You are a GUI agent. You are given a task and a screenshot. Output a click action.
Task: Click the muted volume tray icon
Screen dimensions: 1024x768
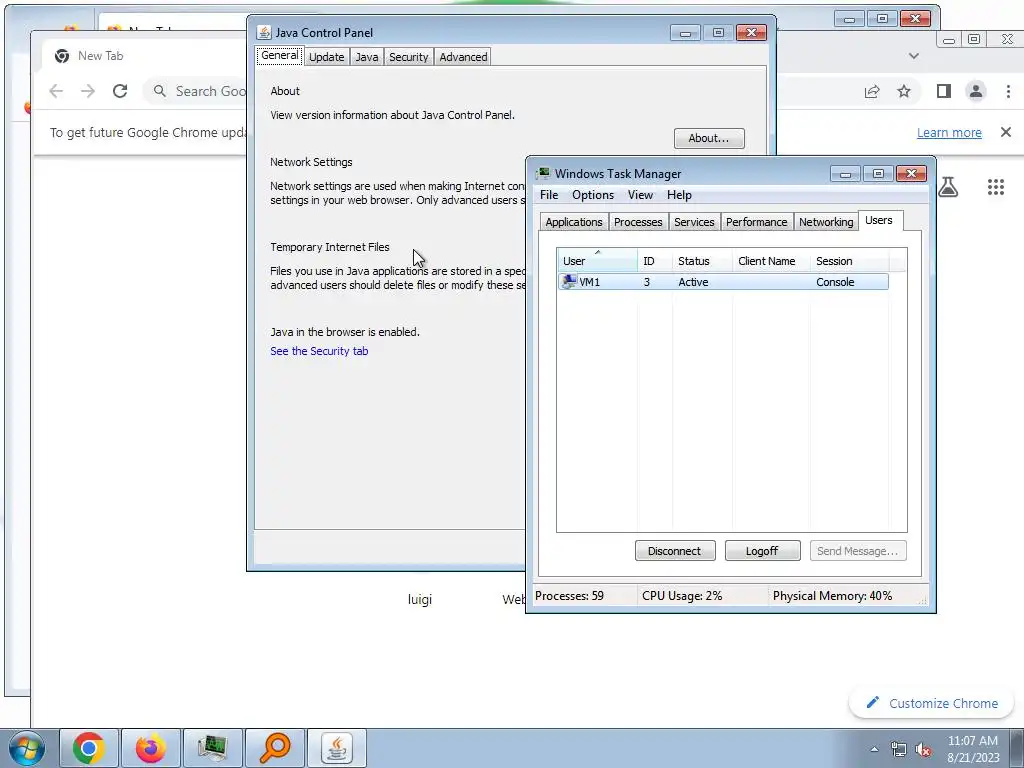923,750
